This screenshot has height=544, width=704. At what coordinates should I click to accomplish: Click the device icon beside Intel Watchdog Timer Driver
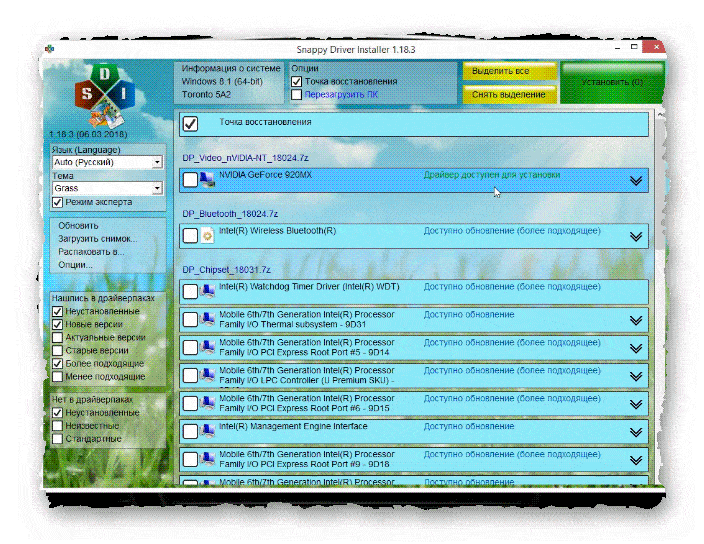207,291
